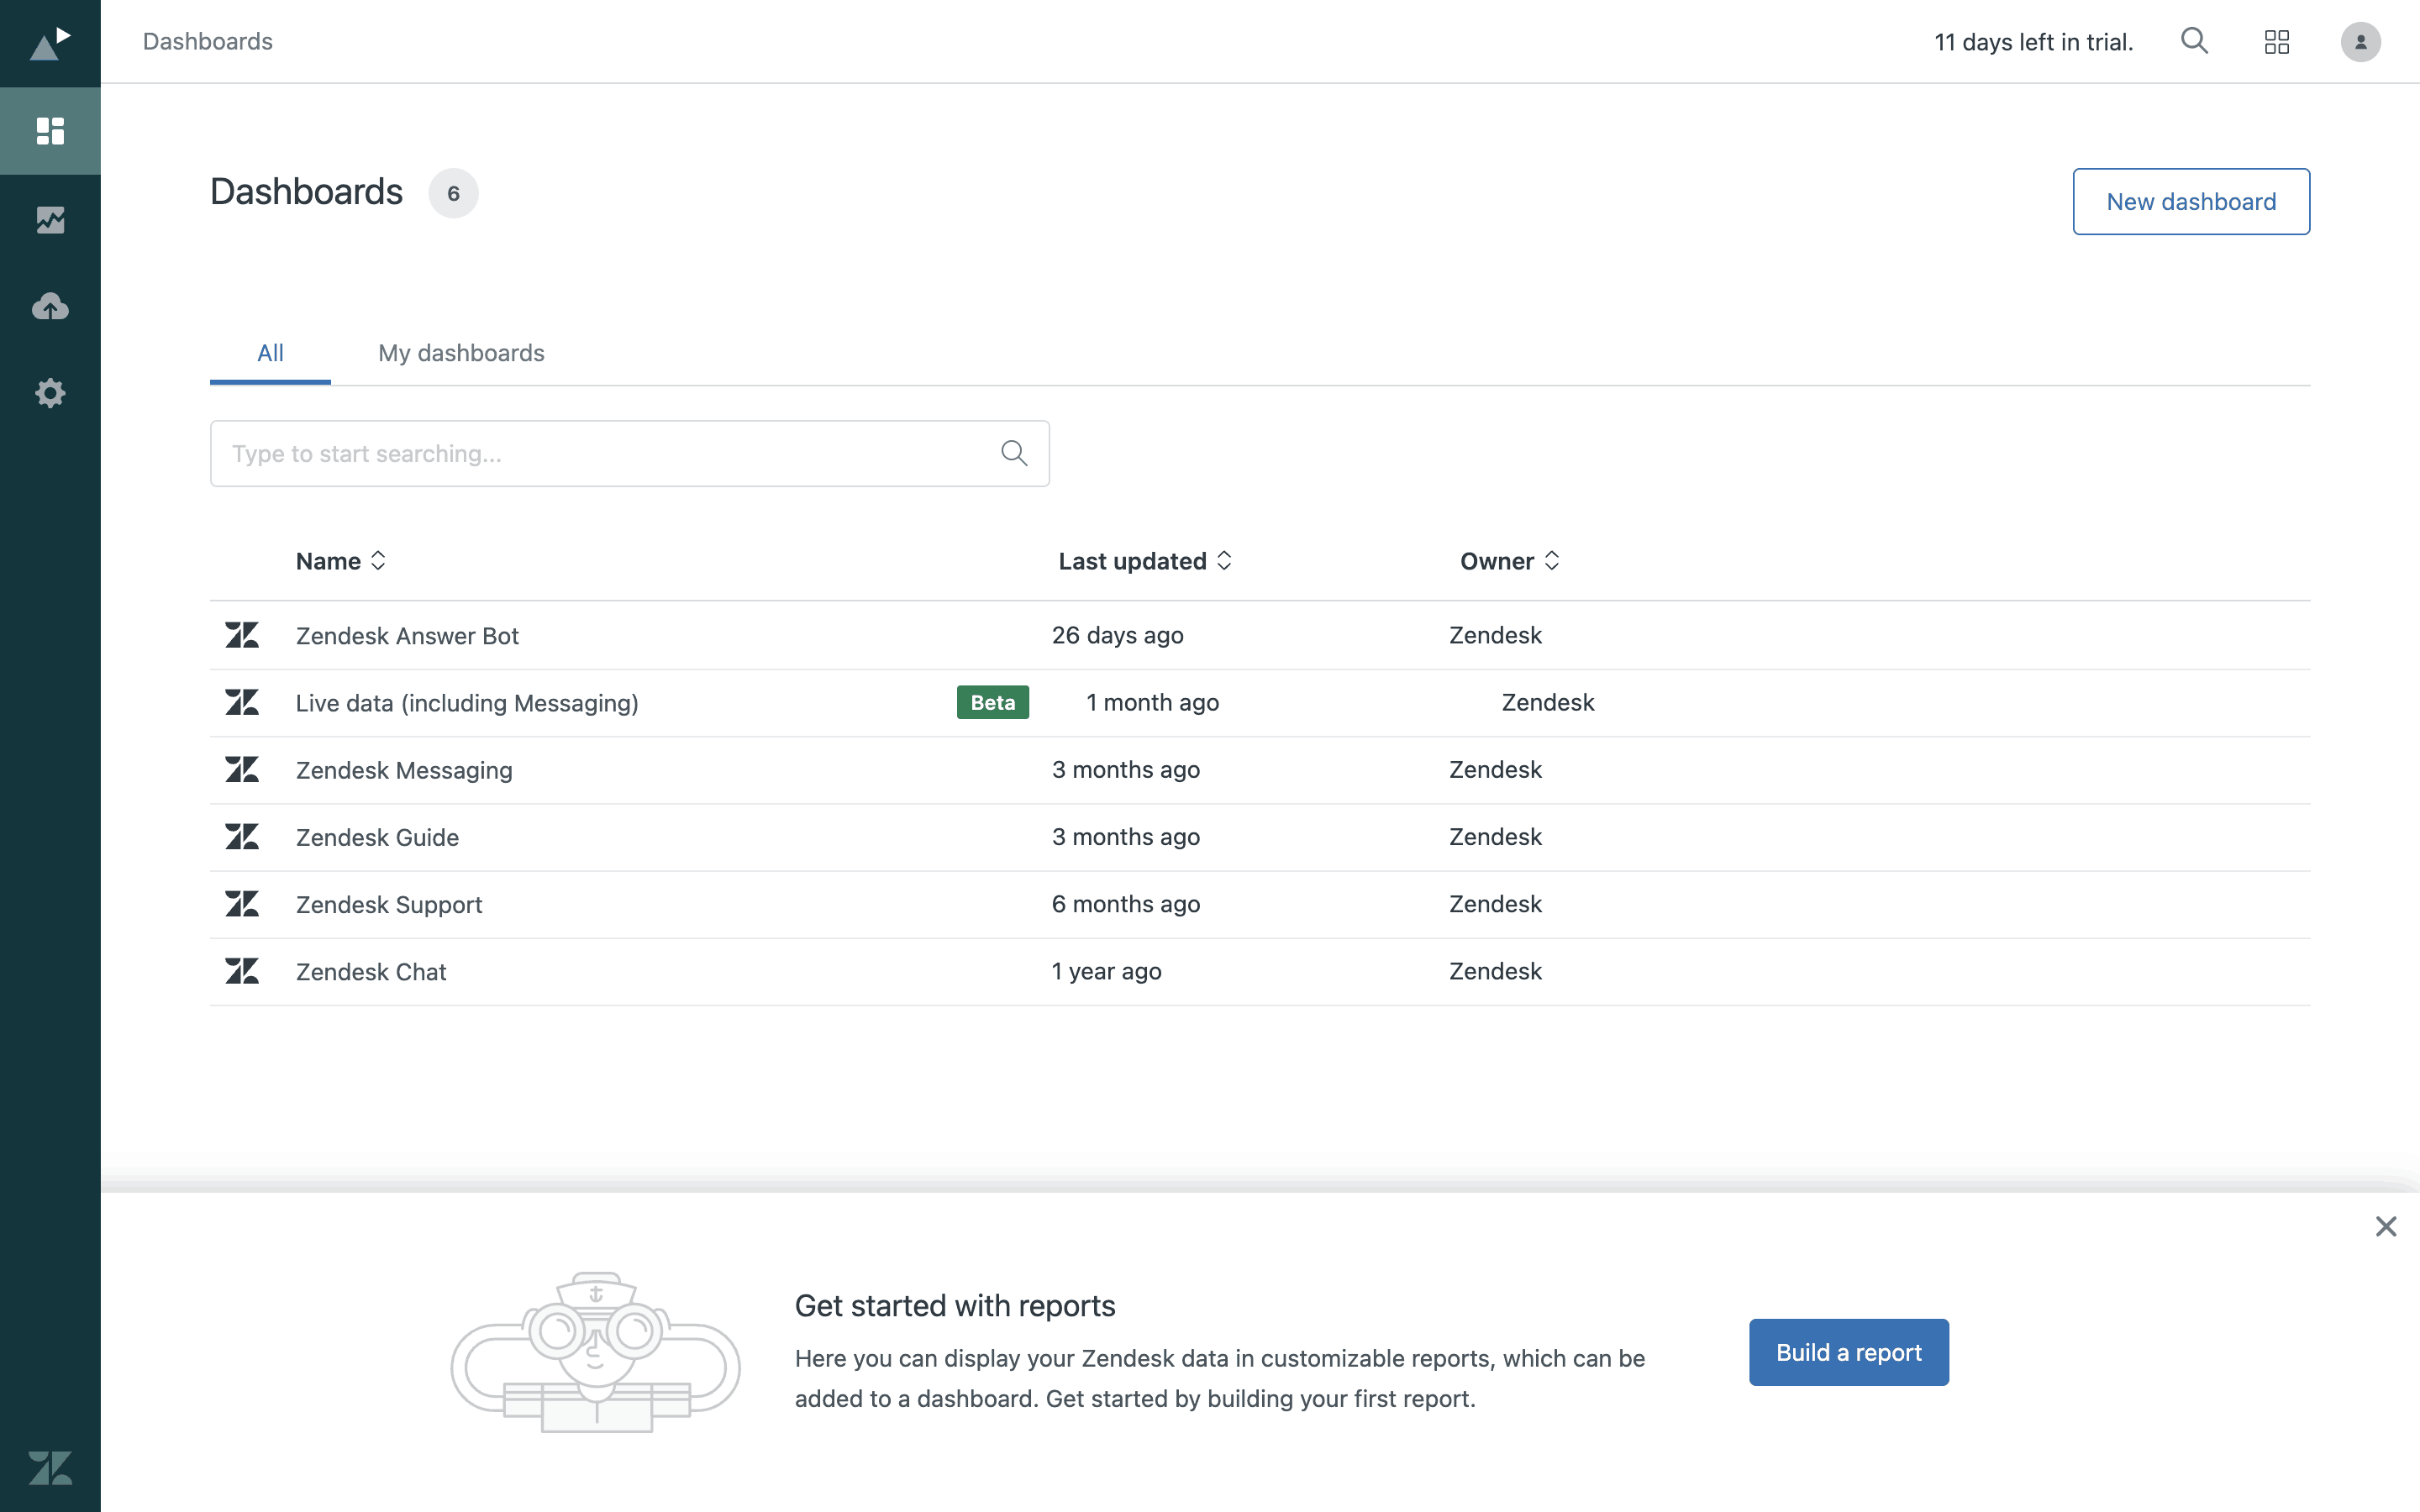Click the dashboards count badge 6

coord(453,193)
